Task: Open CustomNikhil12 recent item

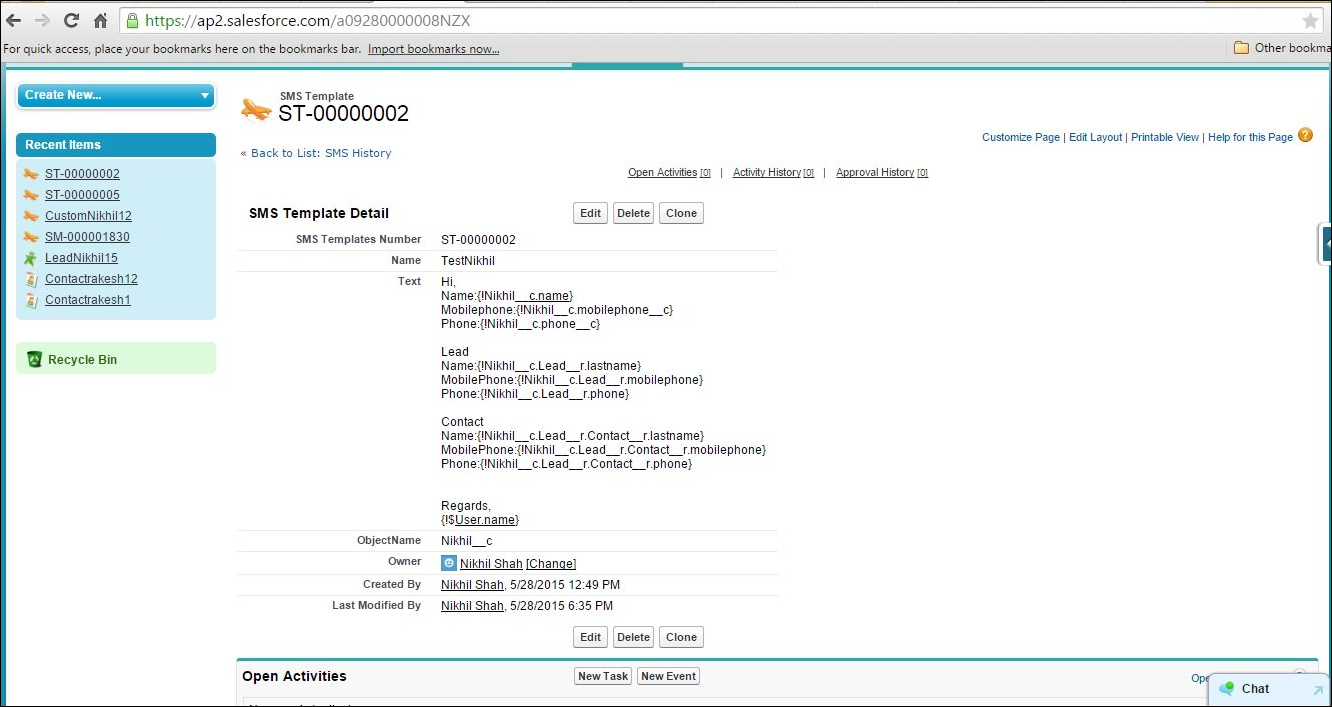Action: [88, 216]
